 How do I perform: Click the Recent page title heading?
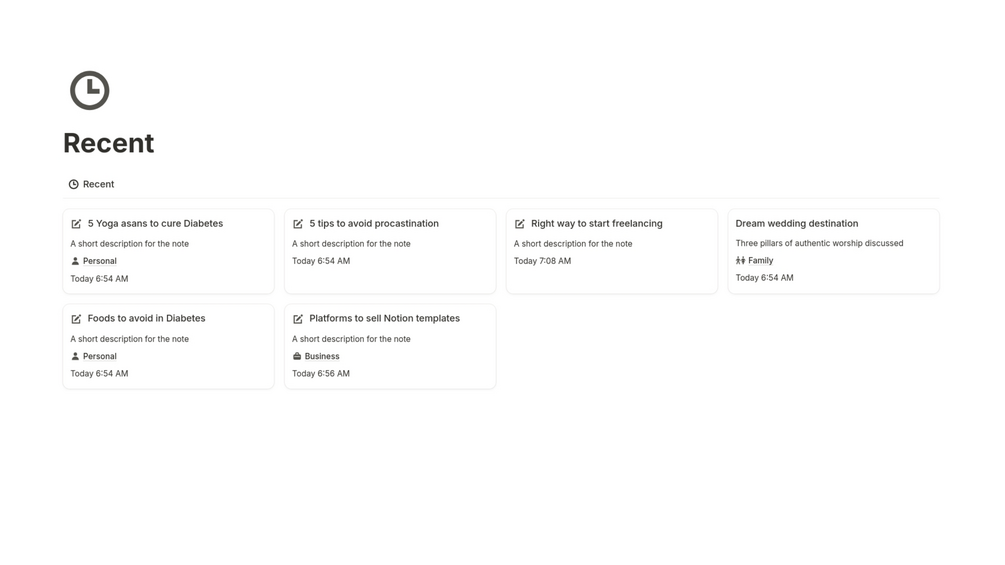[108, 143]
